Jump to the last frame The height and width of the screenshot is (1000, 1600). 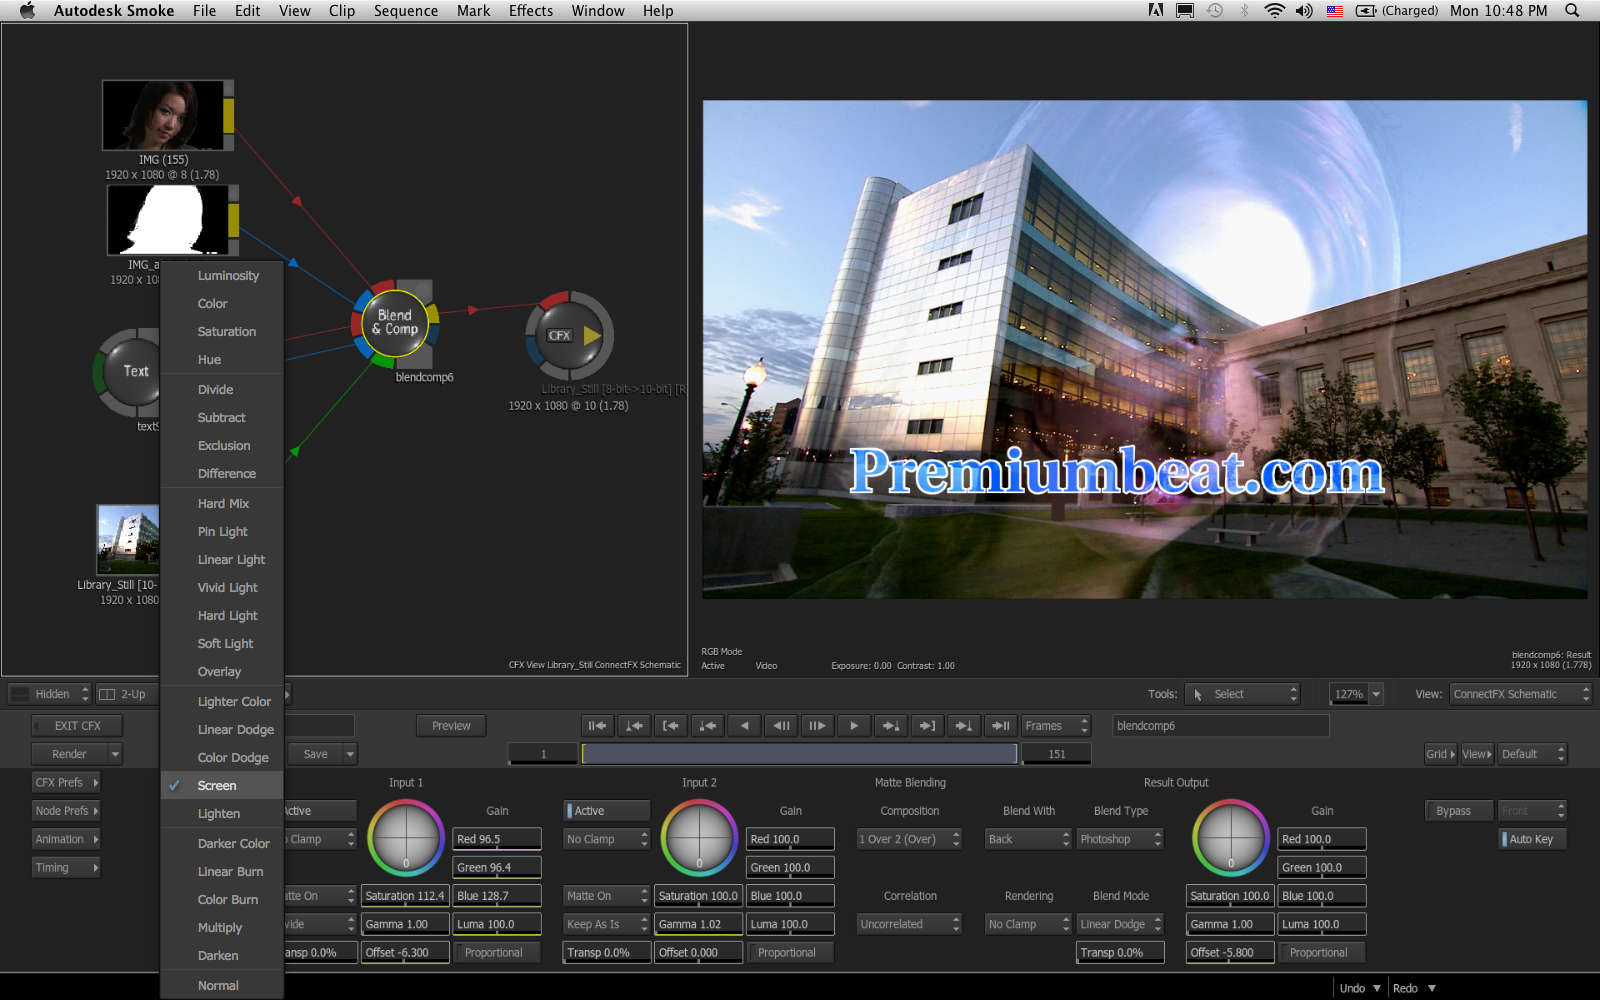[x=1000, y=726]
